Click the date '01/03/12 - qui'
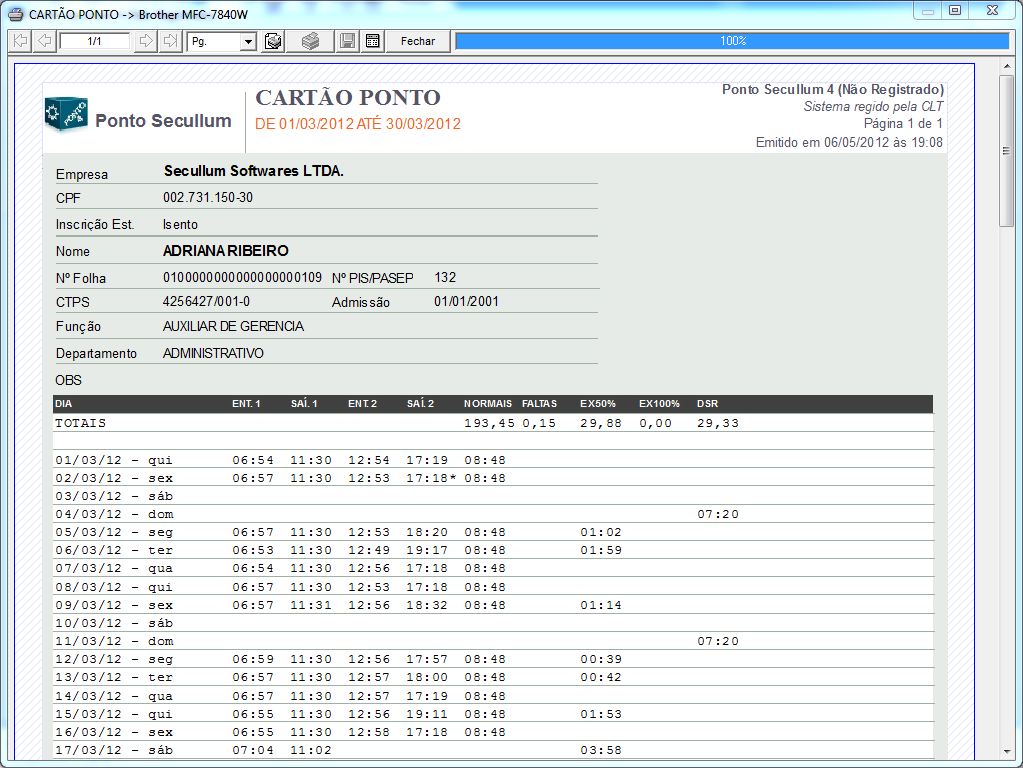This screenshot has width=1023, height=768. (x=114, y=461)
